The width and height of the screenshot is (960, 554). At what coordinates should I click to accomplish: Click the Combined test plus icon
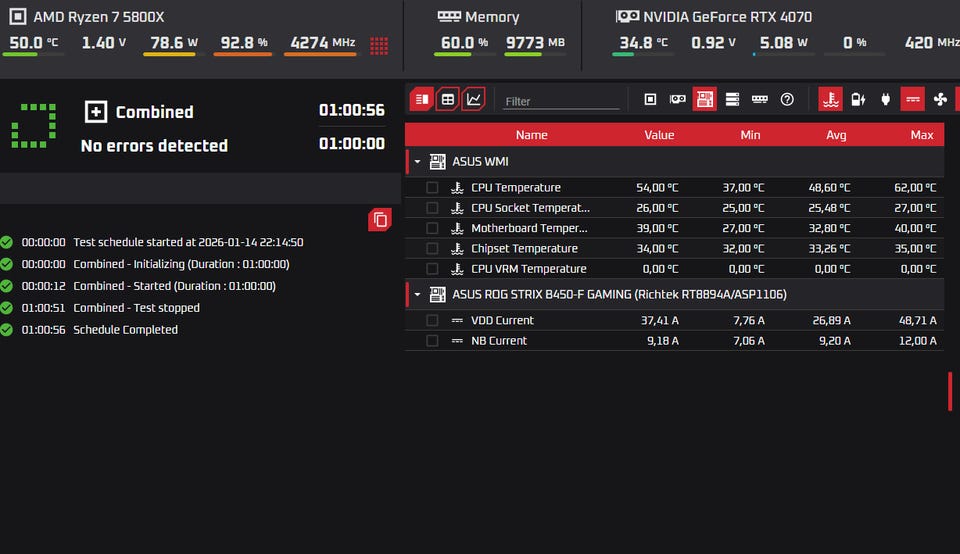[96, 111]
